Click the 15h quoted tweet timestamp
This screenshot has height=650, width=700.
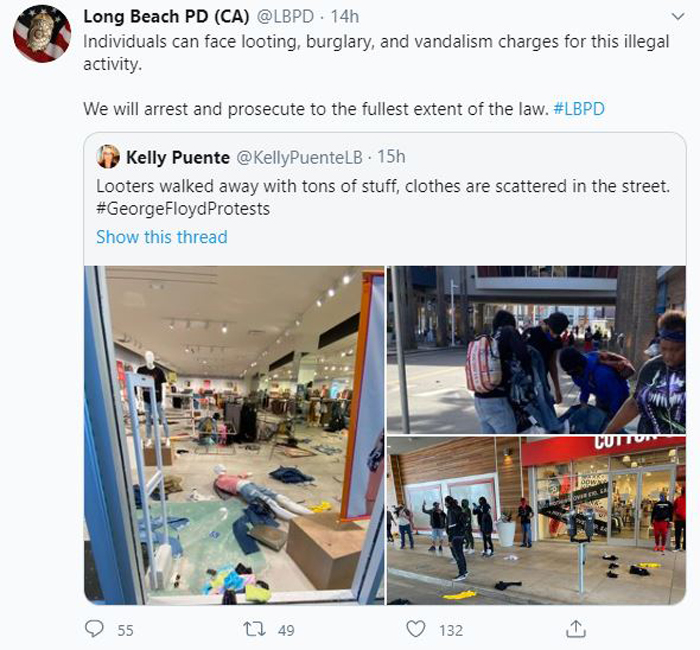pos(392,157)
